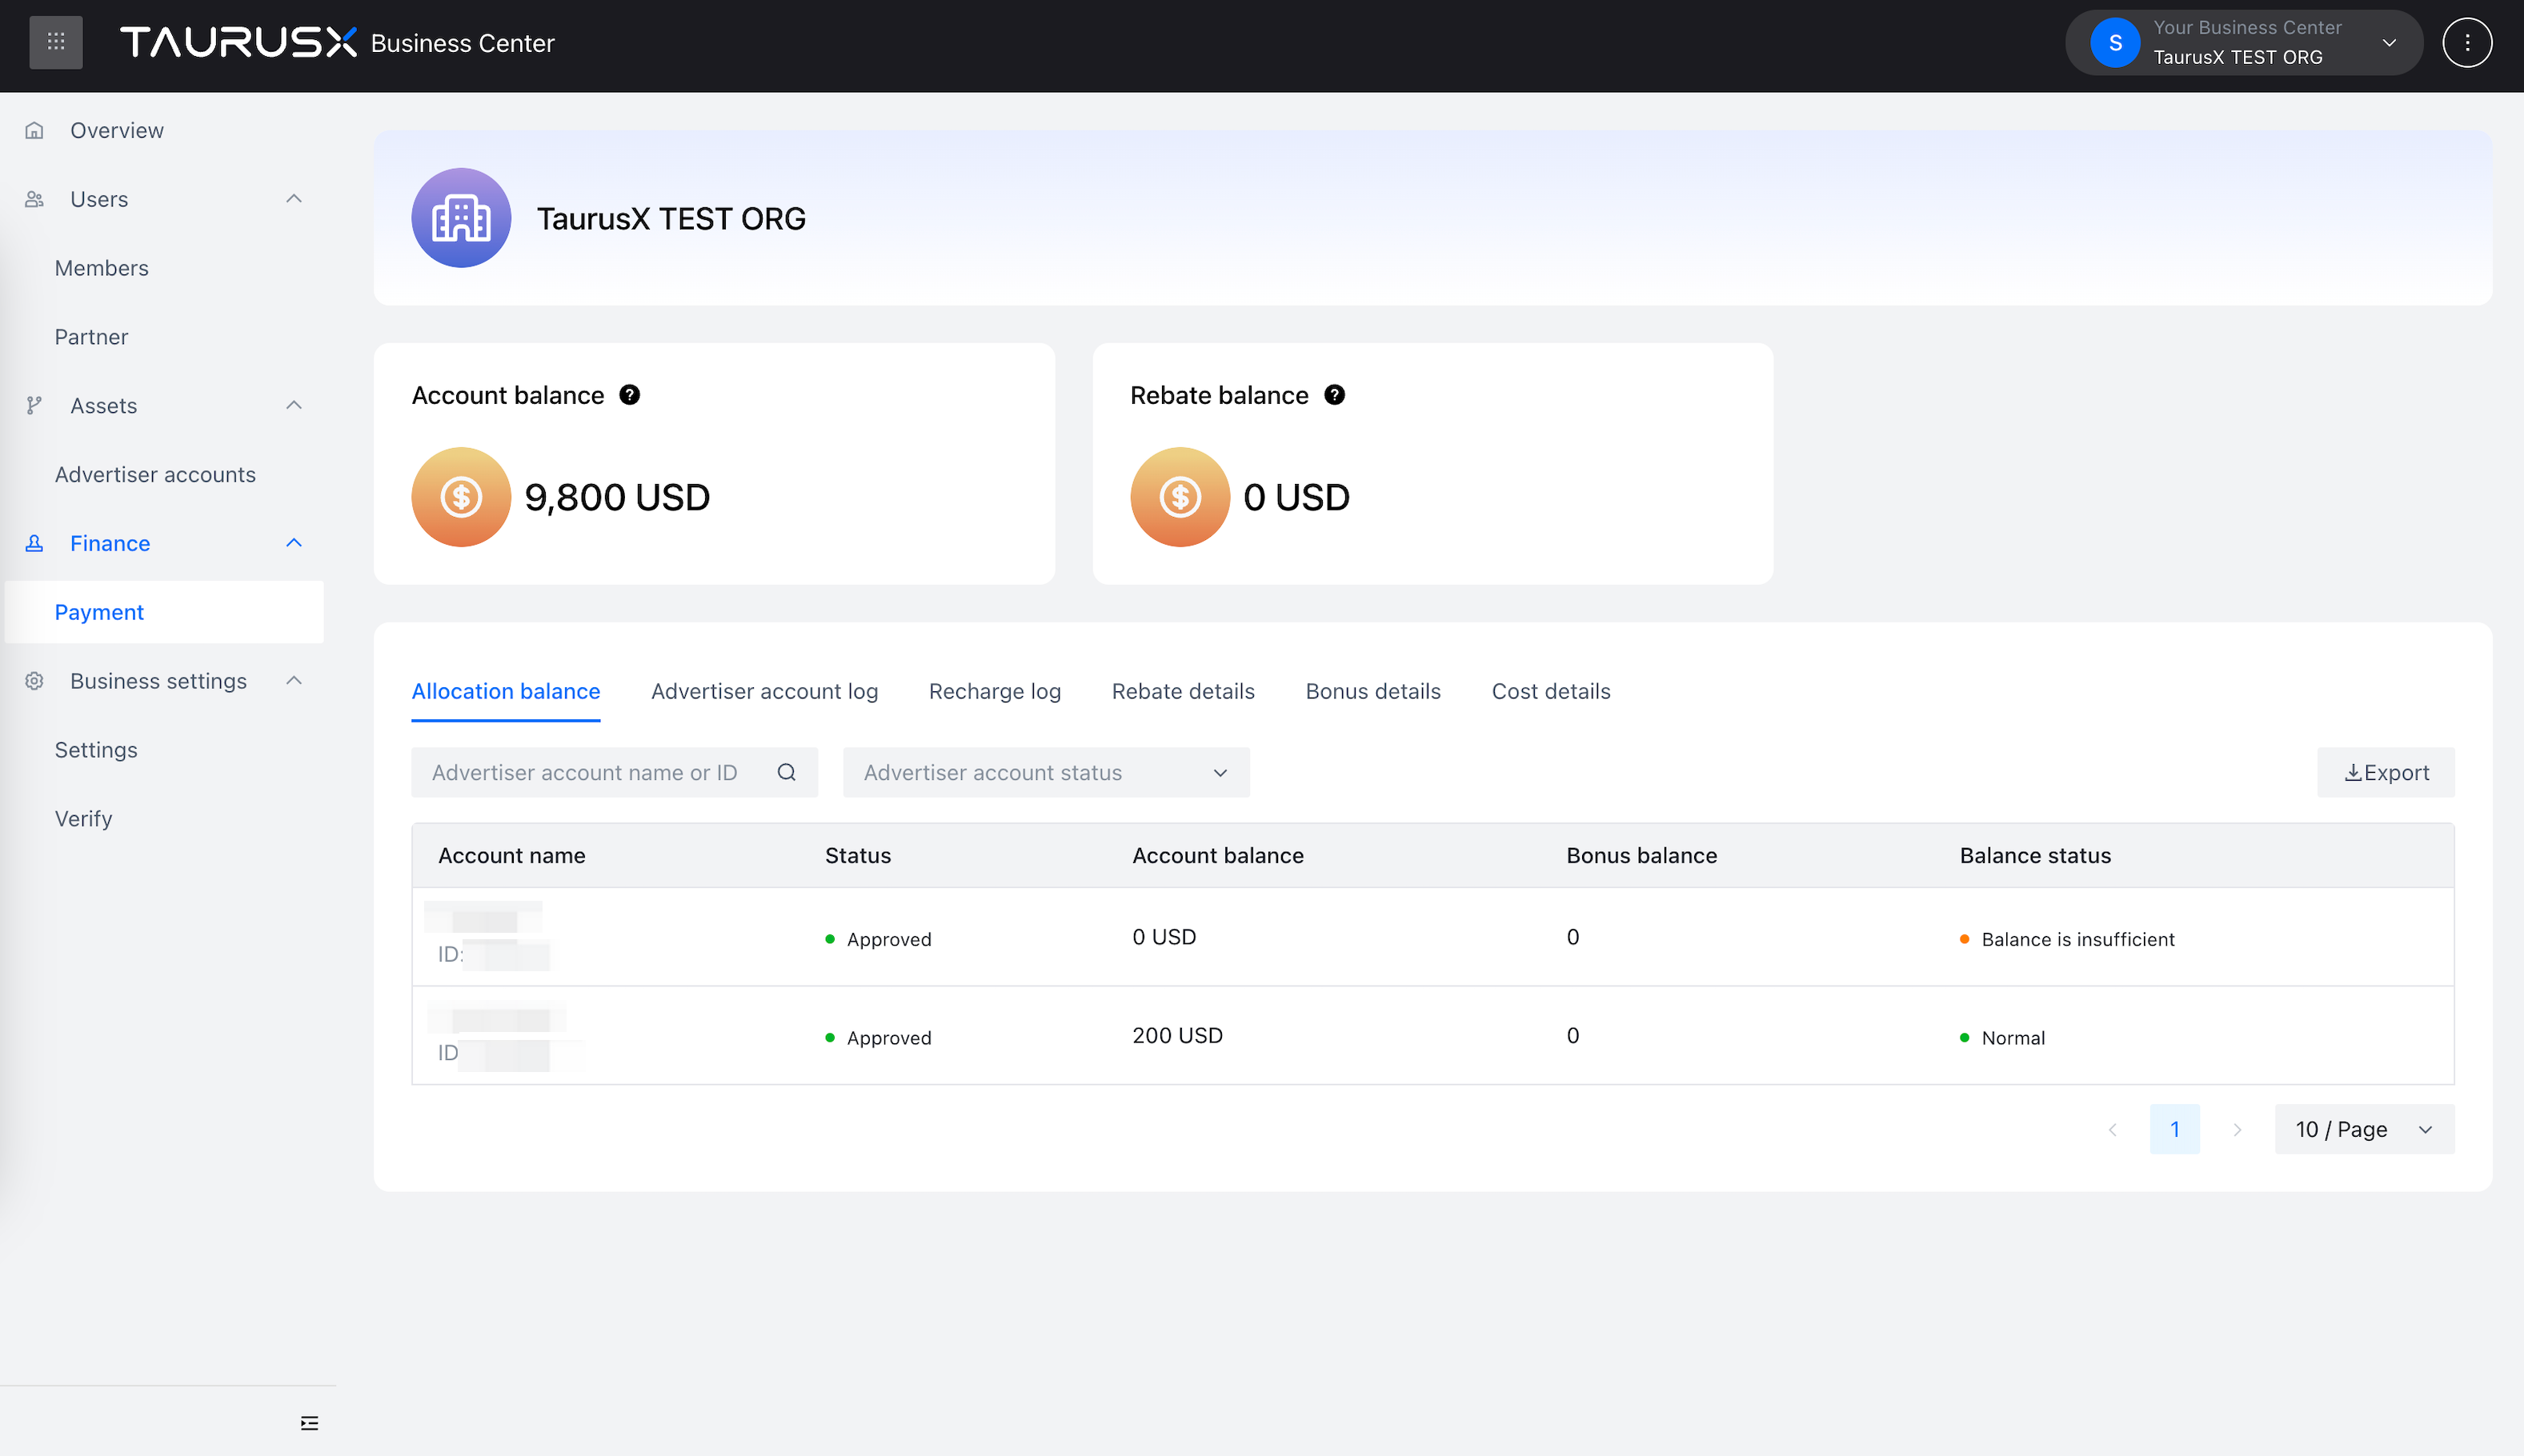Screen dimensions: 2524x1456
Task: Switch to Advertiser account log tab
Action: pos(764,691)
